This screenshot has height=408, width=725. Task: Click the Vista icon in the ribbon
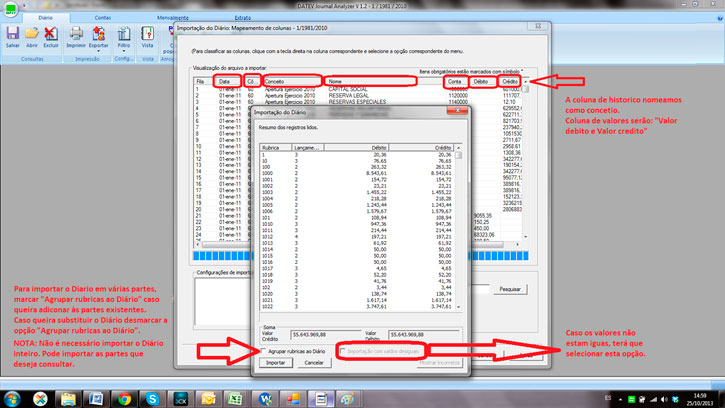147,34
